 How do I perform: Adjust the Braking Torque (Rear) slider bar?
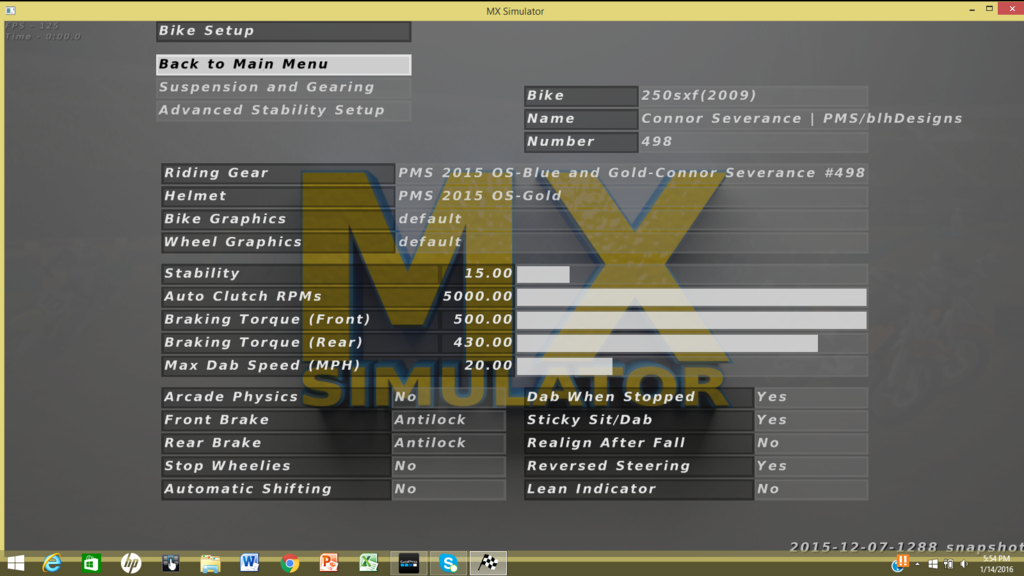point(691,343)
